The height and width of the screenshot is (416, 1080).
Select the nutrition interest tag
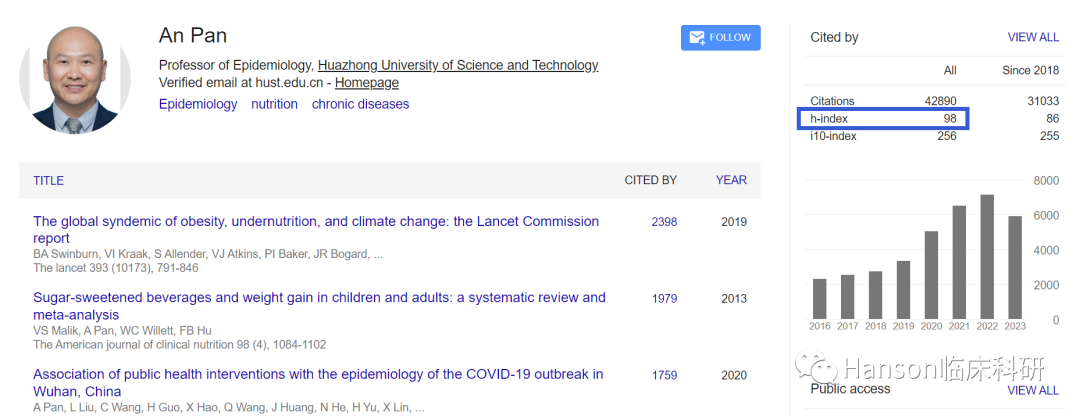click(x=274, y=104)
